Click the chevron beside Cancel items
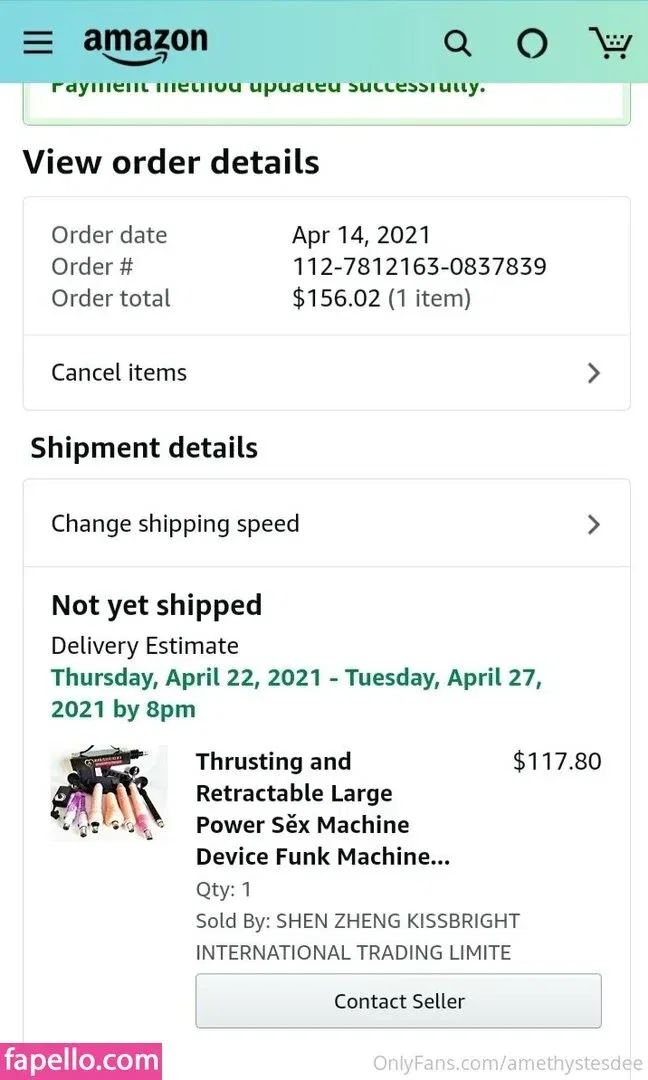The height and width of the screenshot is (1080, 648). click(x=594, y=373)
